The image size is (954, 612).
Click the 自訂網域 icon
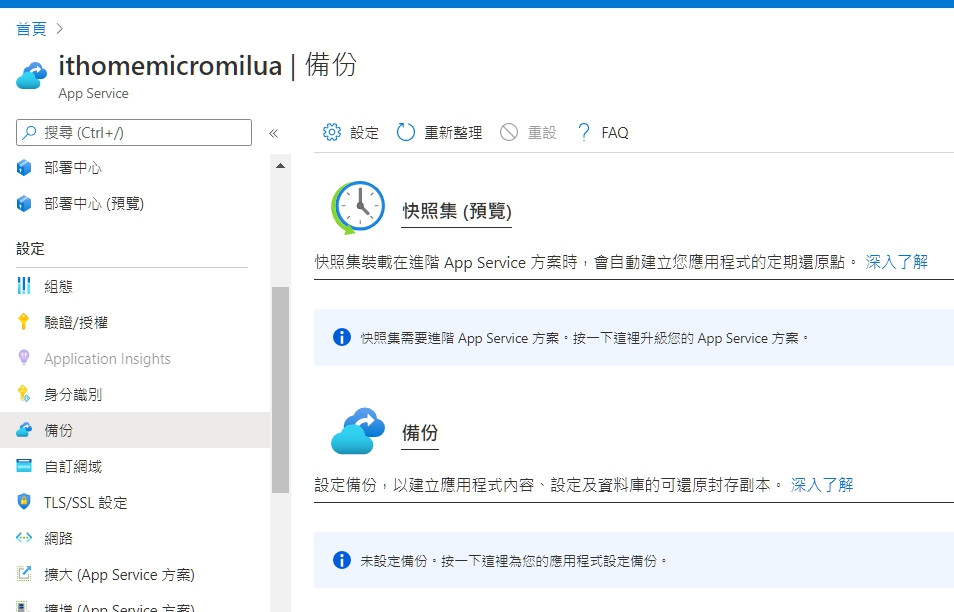24,466
